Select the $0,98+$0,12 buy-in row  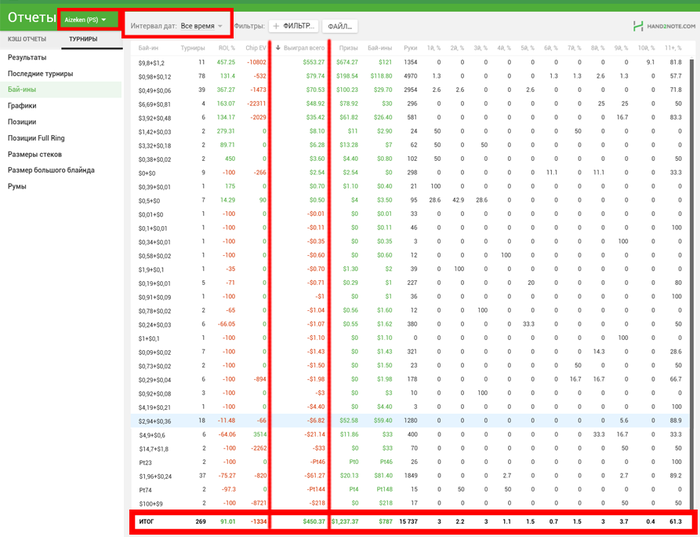tap(410, 76)
